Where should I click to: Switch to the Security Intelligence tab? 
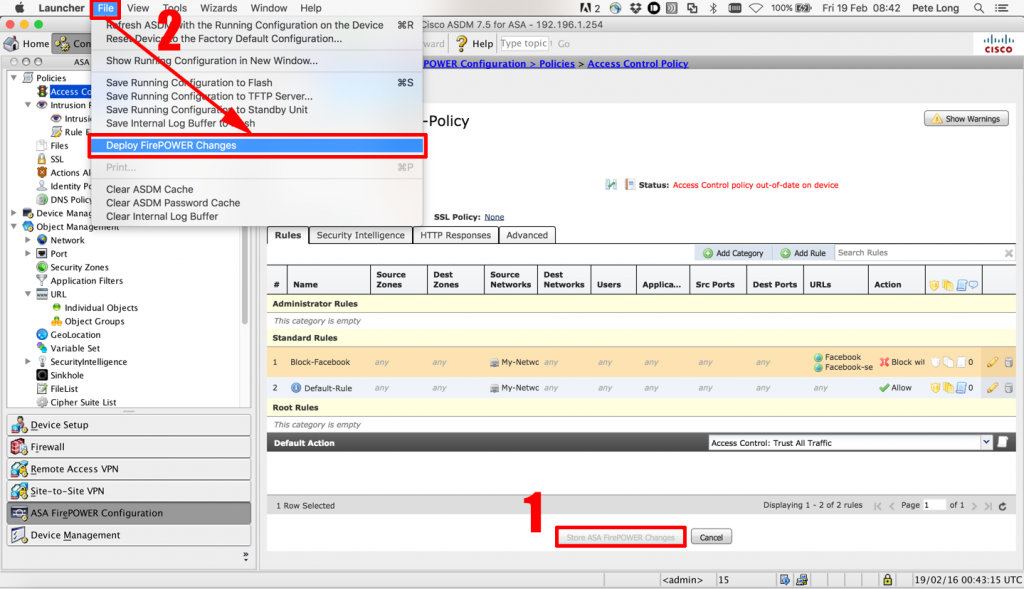tap(362, 235)
